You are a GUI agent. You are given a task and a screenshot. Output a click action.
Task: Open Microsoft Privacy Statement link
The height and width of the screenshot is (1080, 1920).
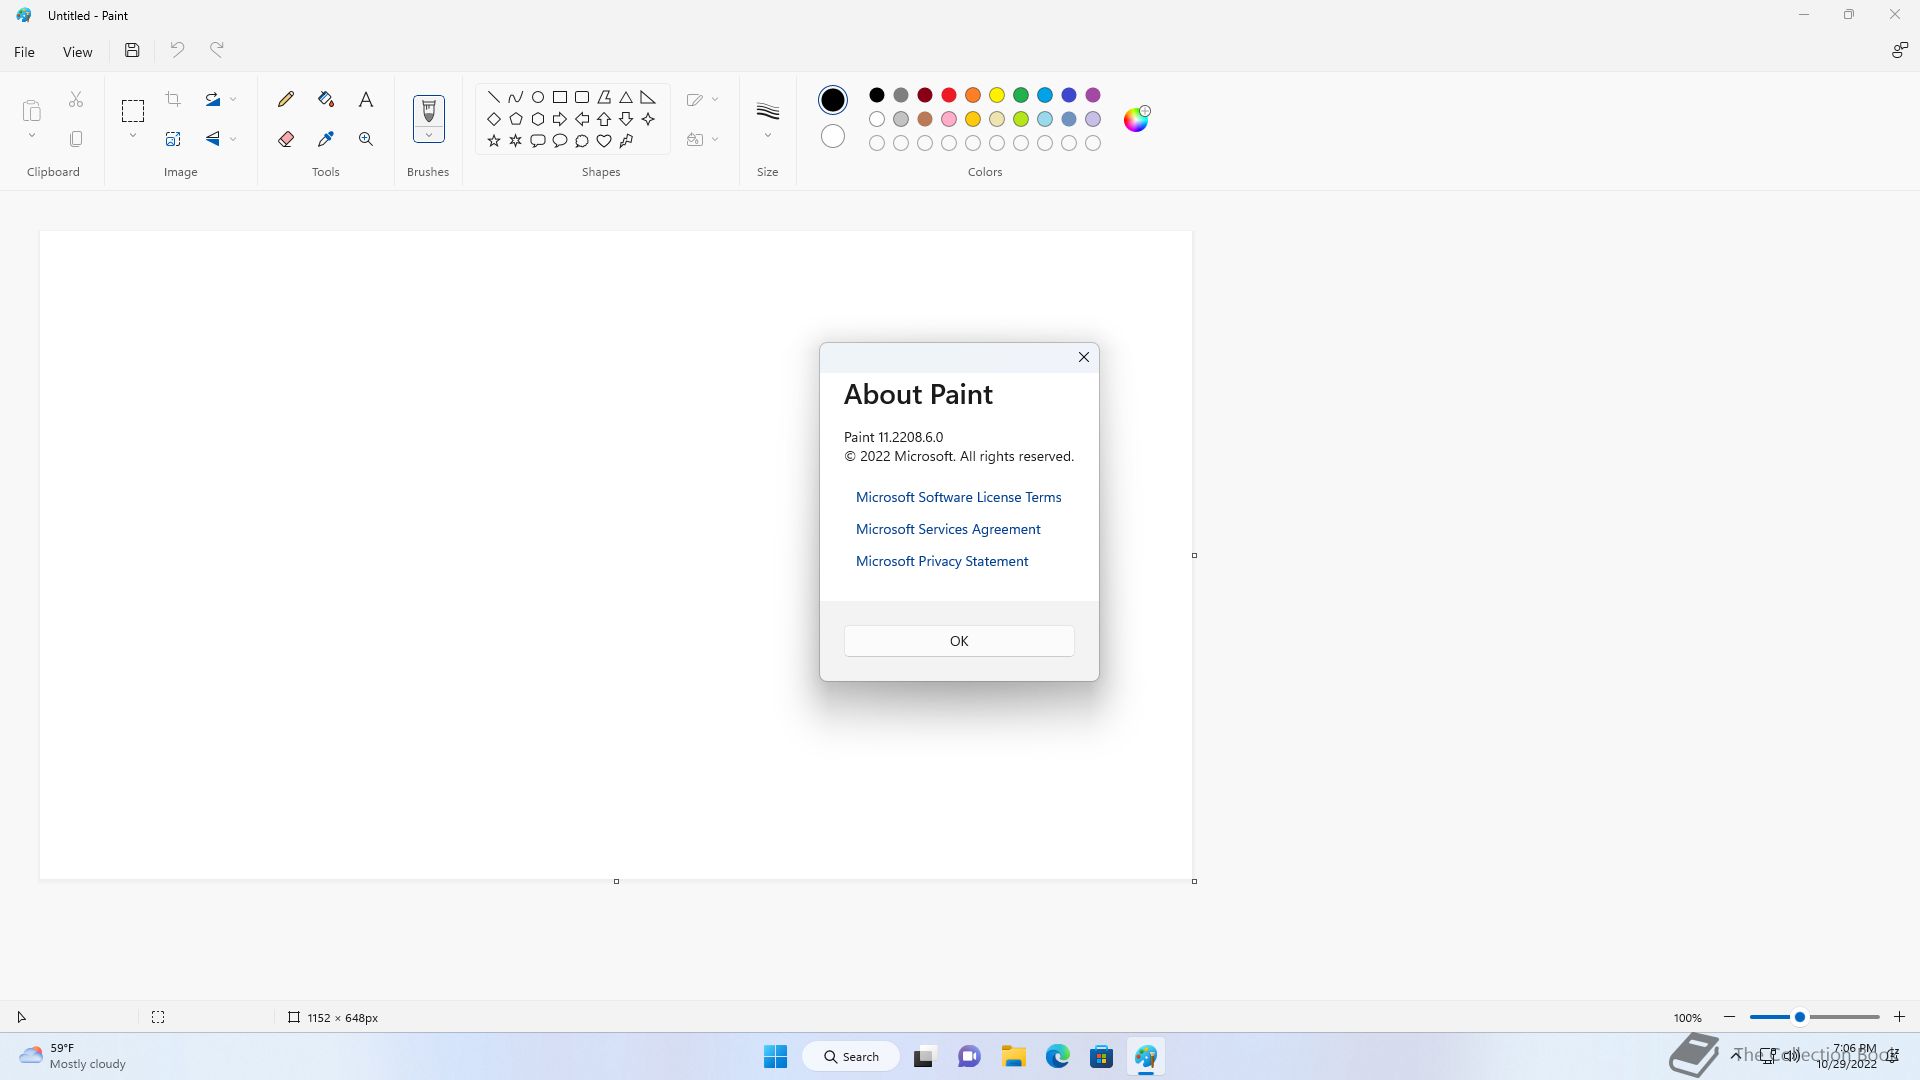click(942, 561)
